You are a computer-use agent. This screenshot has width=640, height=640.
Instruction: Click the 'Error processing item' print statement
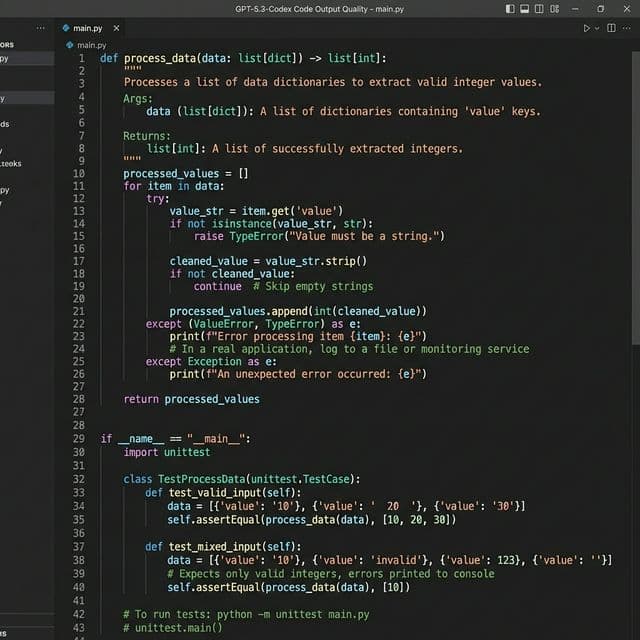[x=298, y=337]
